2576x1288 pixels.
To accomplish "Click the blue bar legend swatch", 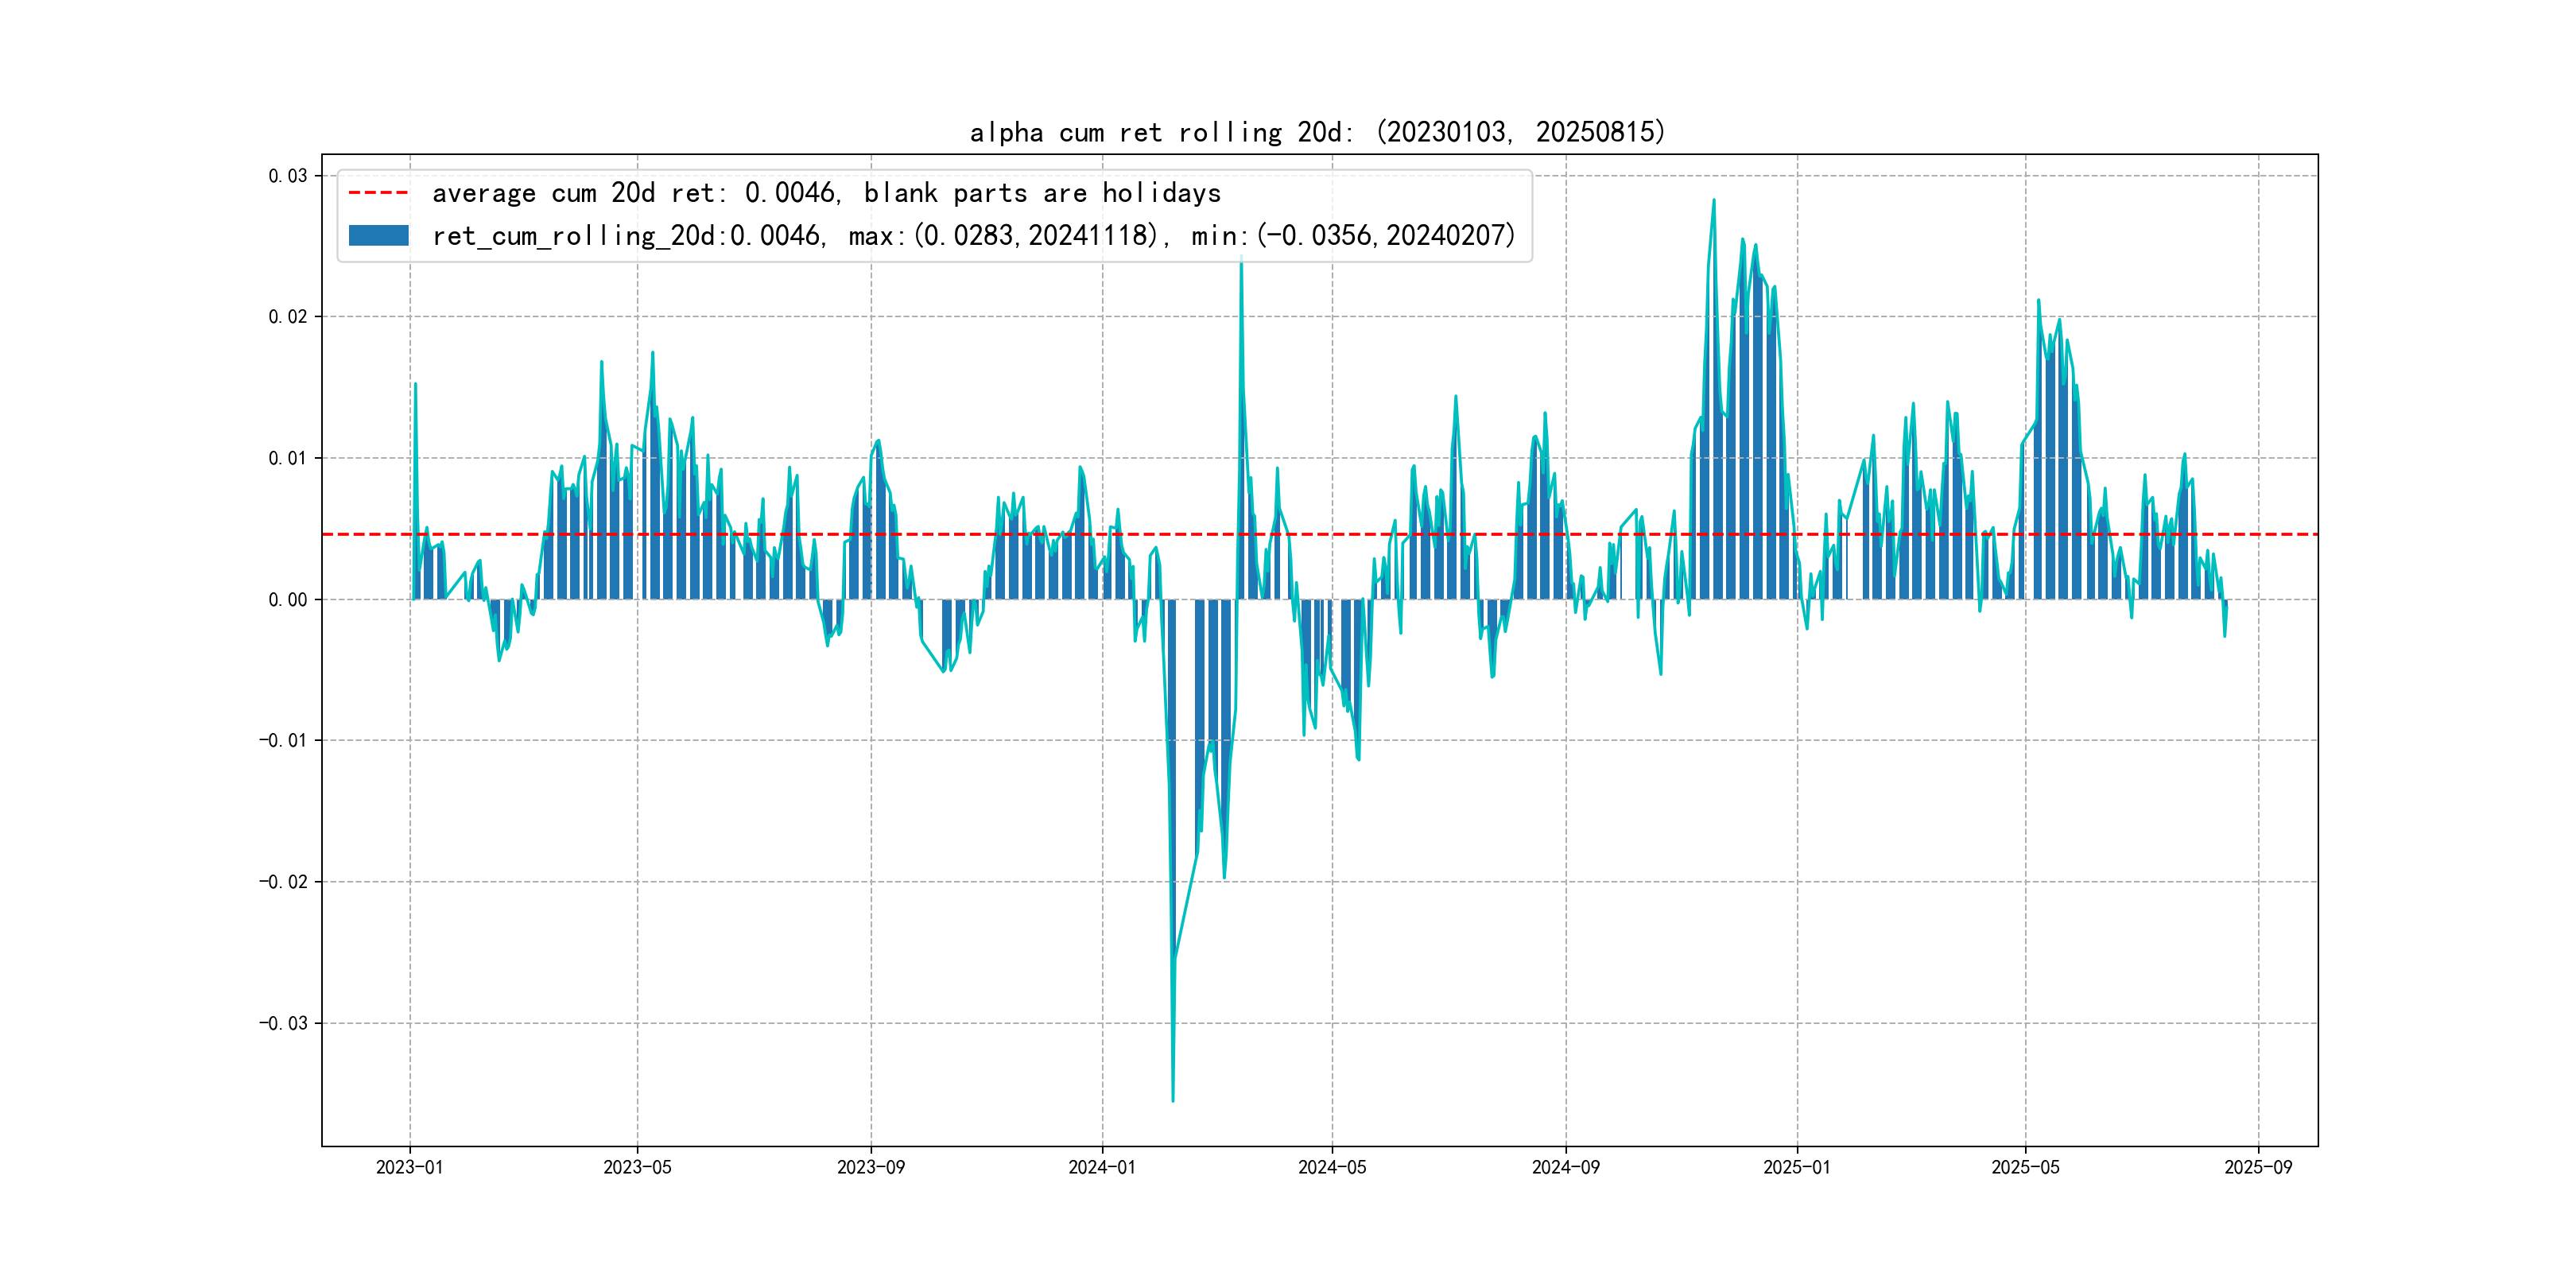I will pyautogui.click(x=378, y=236).
